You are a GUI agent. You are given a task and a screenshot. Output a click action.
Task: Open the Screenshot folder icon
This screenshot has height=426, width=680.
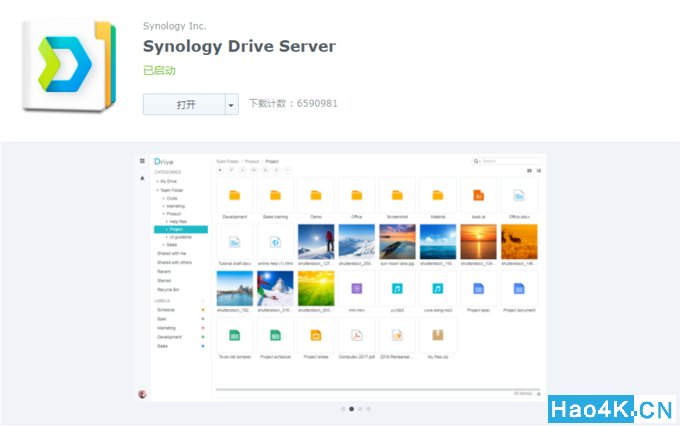click(x=397, y=196)
